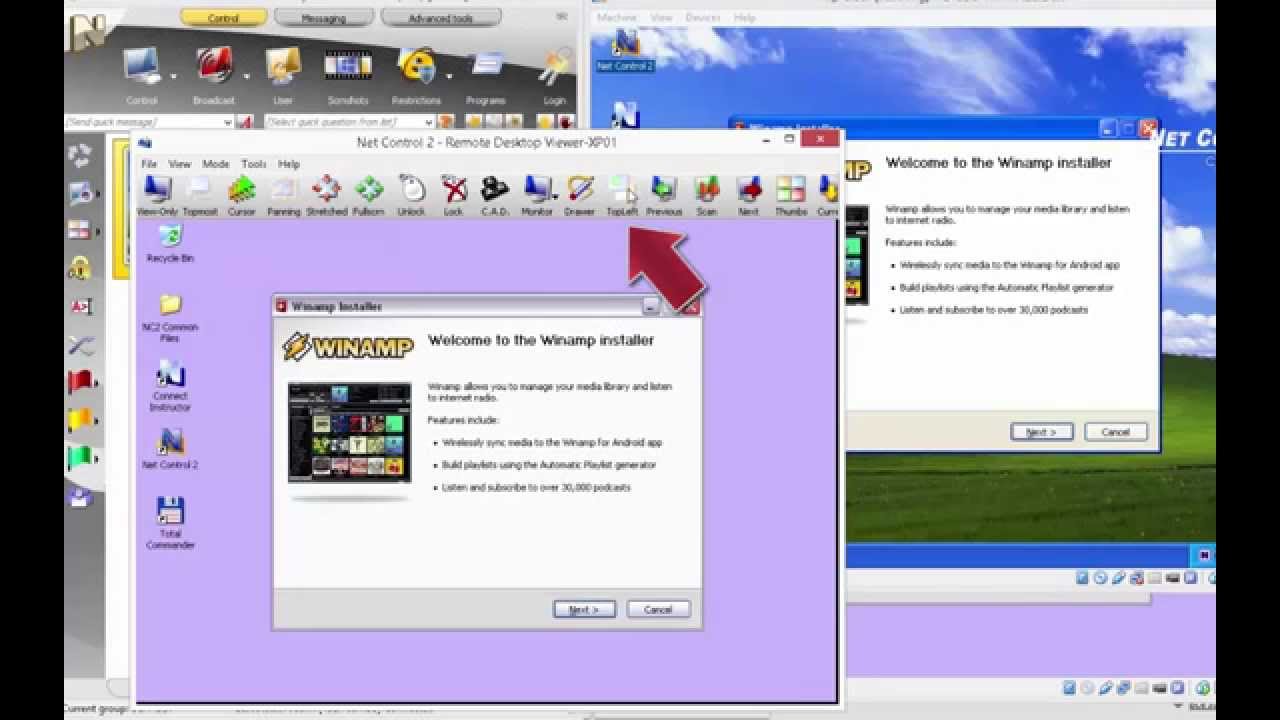Image resolution: width=1280 pixels, height=720 pixels.
Task: Enable the Cursor toolbar option
Action: pyautogui.click(x=242, y=195)
